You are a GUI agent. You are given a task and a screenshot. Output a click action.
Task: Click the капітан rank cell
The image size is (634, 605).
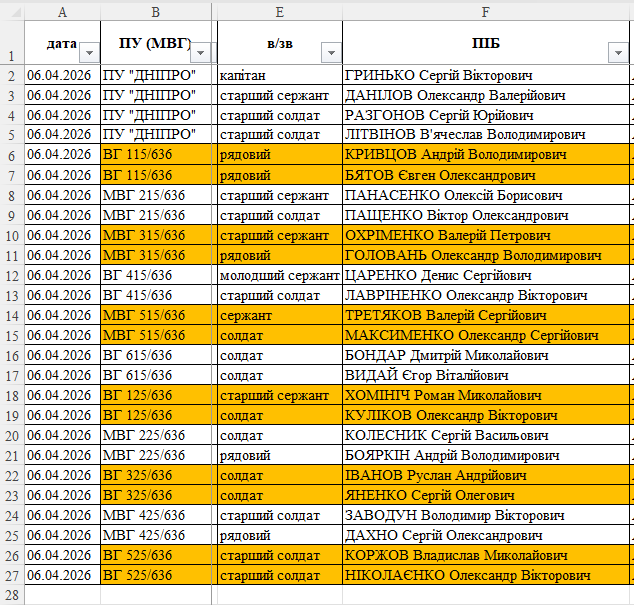click(280, 75)
